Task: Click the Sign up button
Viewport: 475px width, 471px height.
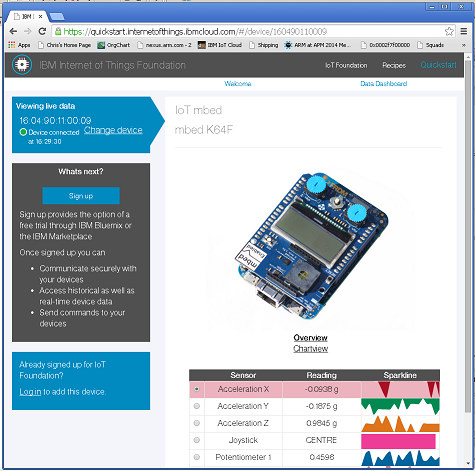Action: point(81,196)
